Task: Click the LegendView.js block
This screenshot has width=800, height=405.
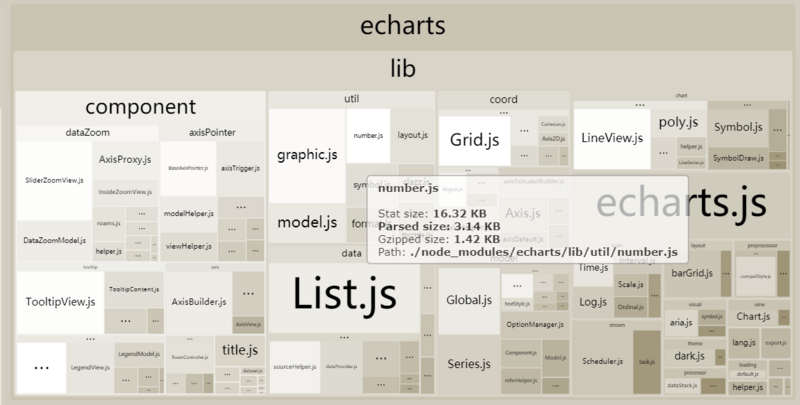Action: pyautogui.click(x=90, y=367)
